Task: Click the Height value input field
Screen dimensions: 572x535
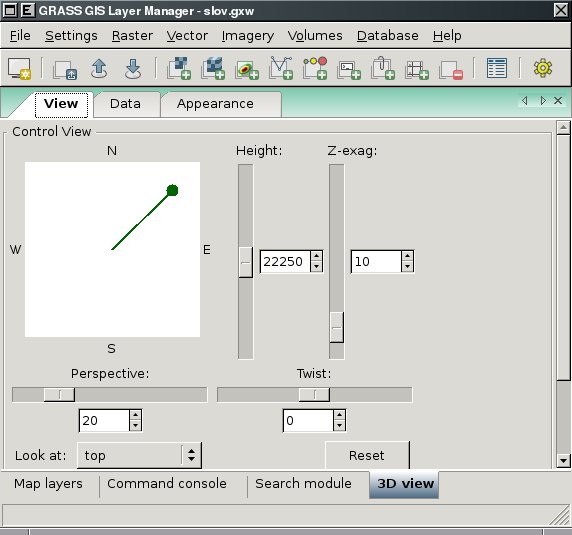Action: click(x=285, y=261)
